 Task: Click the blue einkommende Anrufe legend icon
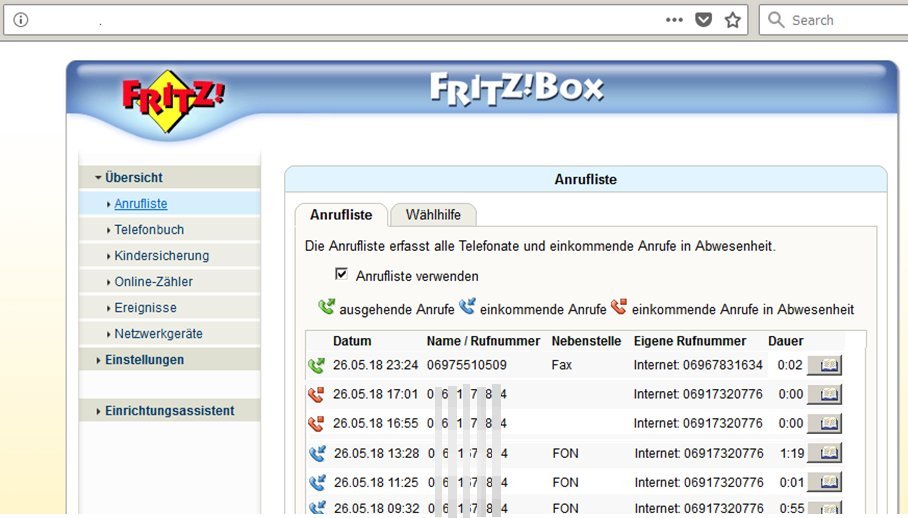(x=467, y=306)
